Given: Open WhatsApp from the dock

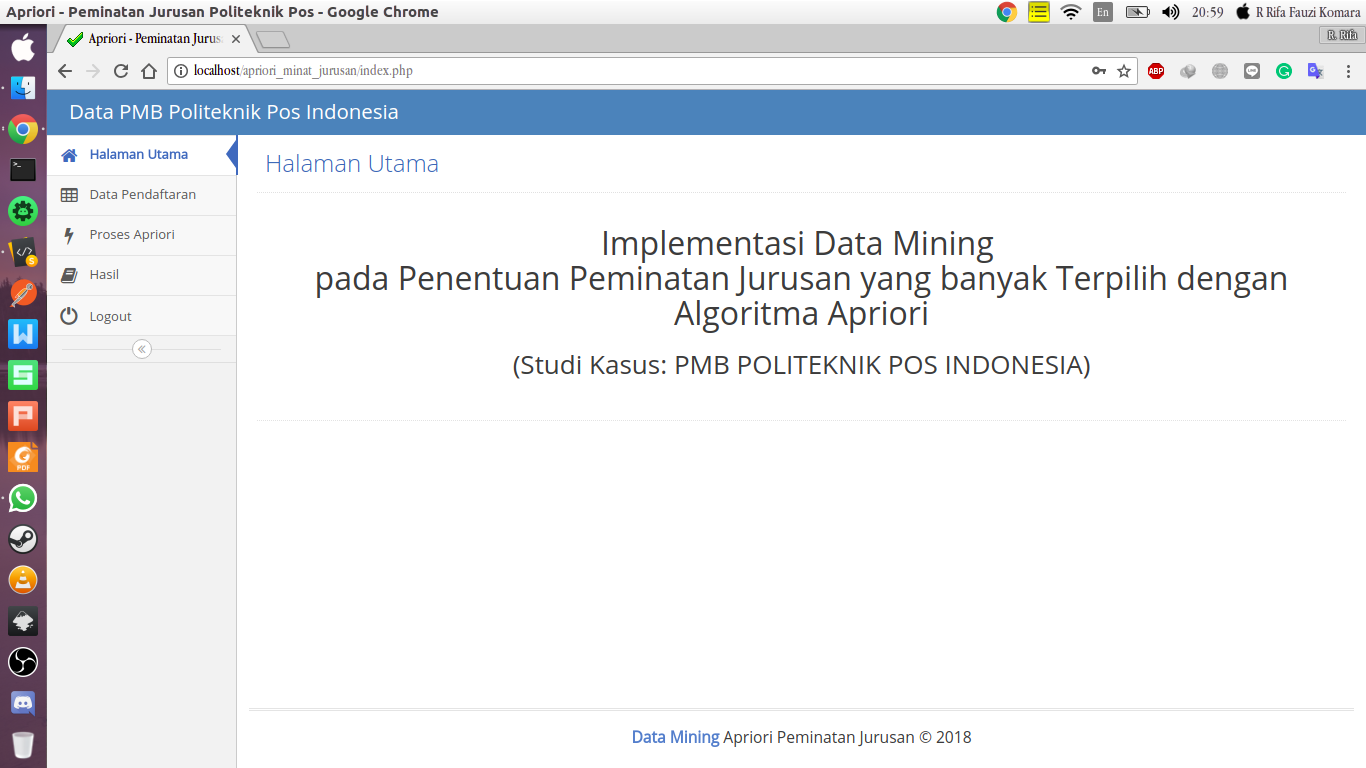Looking at the screenshot, I should click(x=23, y=498).
